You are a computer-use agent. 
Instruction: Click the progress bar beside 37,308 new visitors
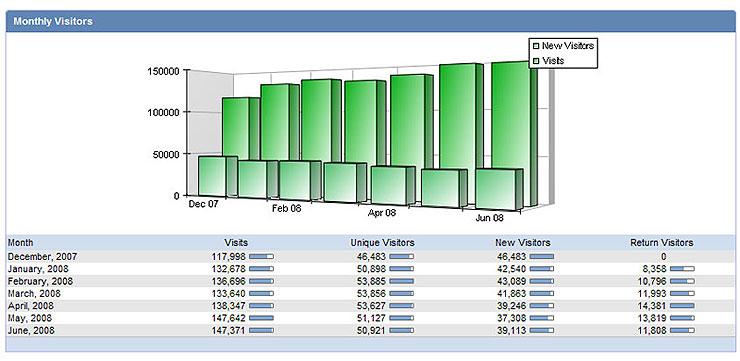pos(542,318)
